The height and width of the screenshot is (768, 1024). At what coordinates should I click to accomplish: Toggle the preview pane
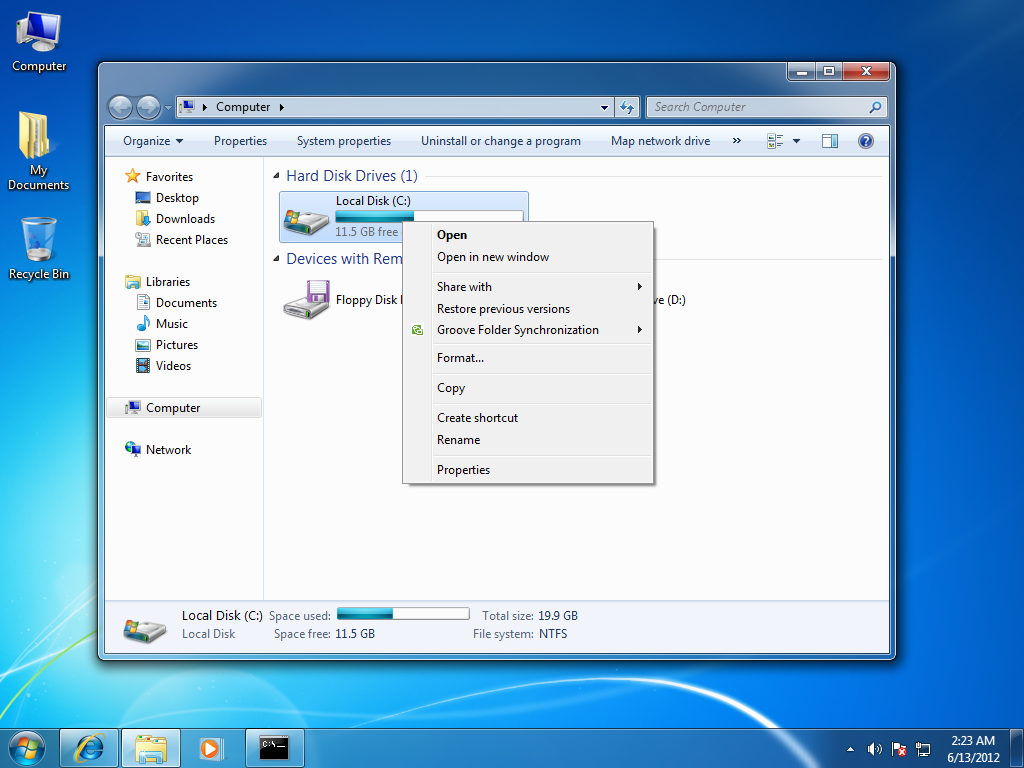(x=829, y=140)
